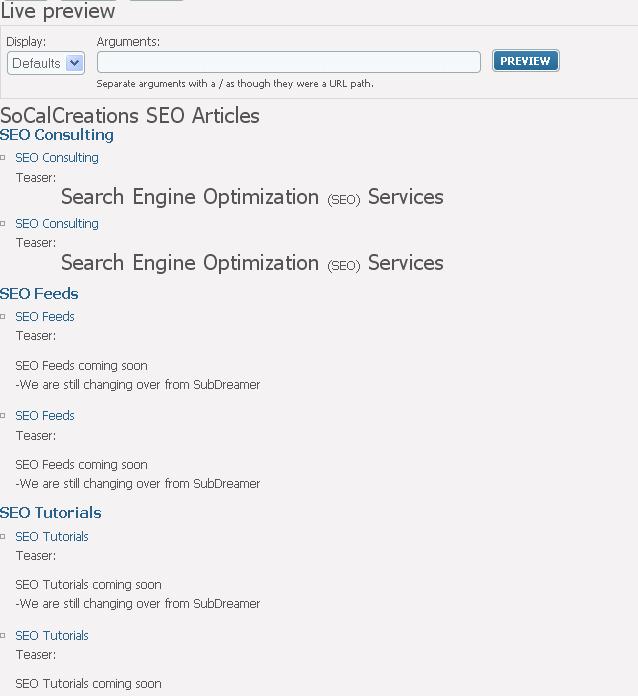Image resolution: width=638 pixels, height=696 pixels.
Task: Click the Live preview heading text
Action: point(58,11)
